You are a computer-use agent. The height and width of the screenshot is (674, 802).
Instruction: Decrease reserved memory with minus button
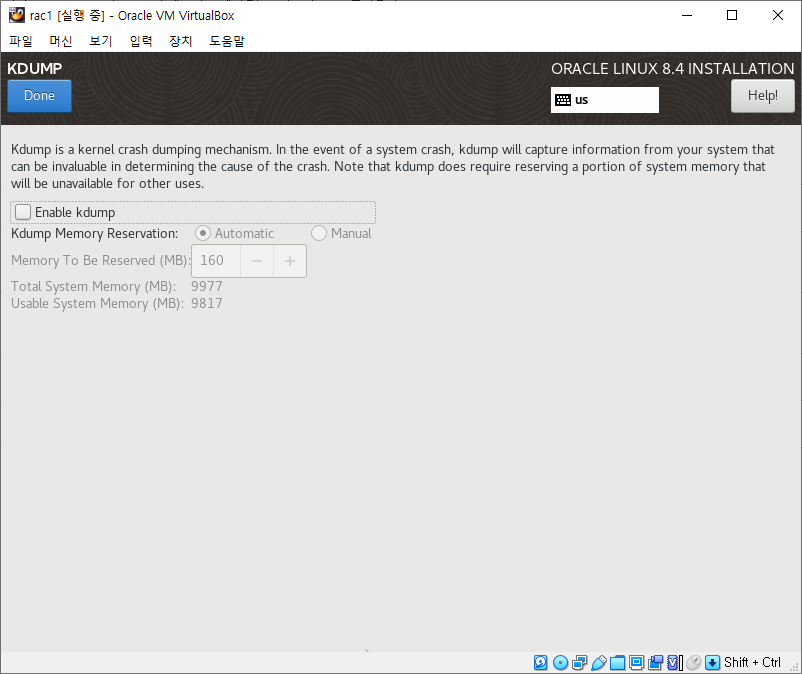[257, 261]
